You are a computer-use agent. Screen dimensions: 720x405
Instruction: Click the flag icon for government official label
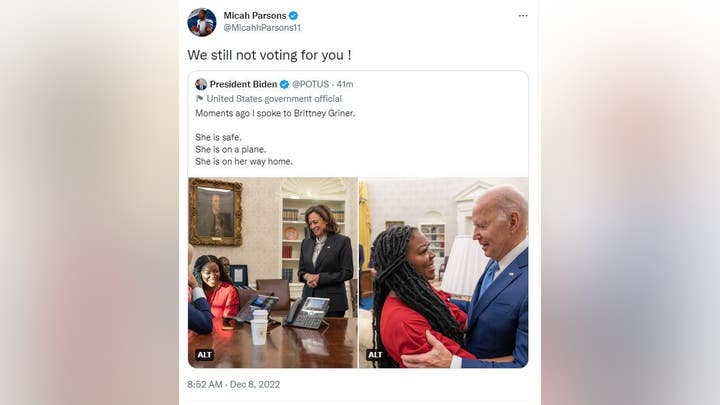click(199, 99)
